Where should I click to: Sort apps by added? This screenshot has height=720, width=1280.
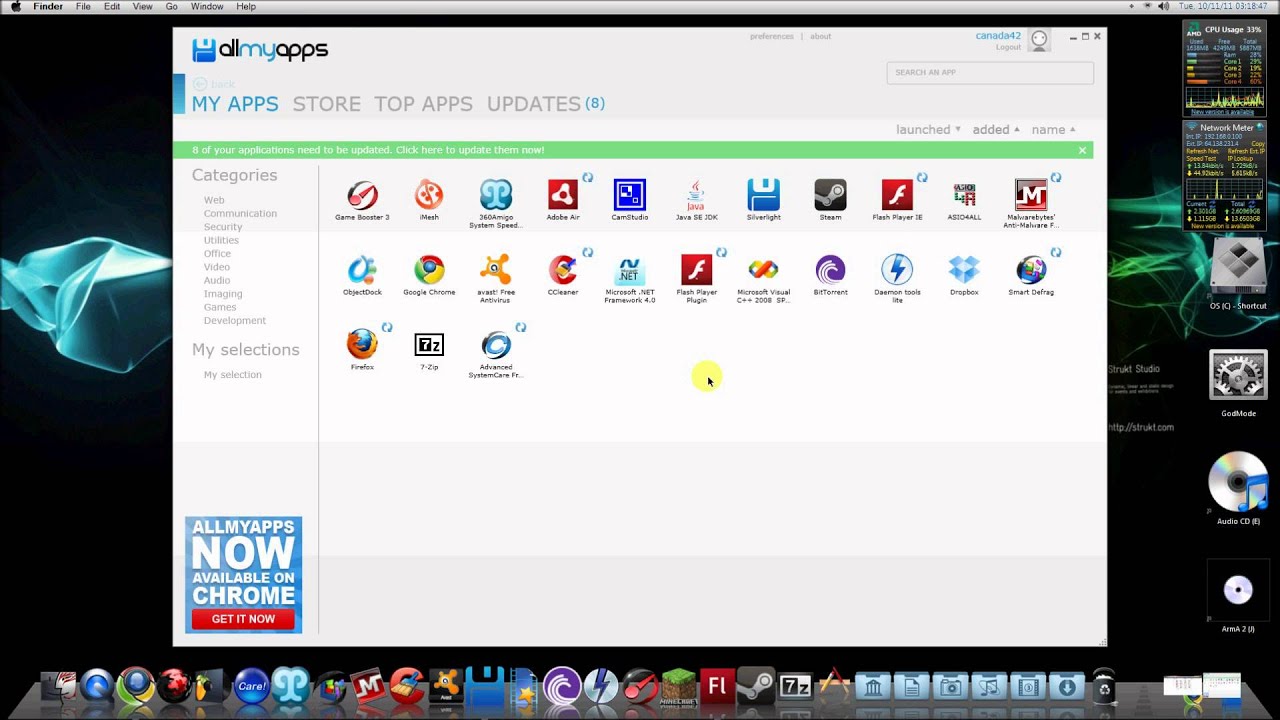(996, 129)
